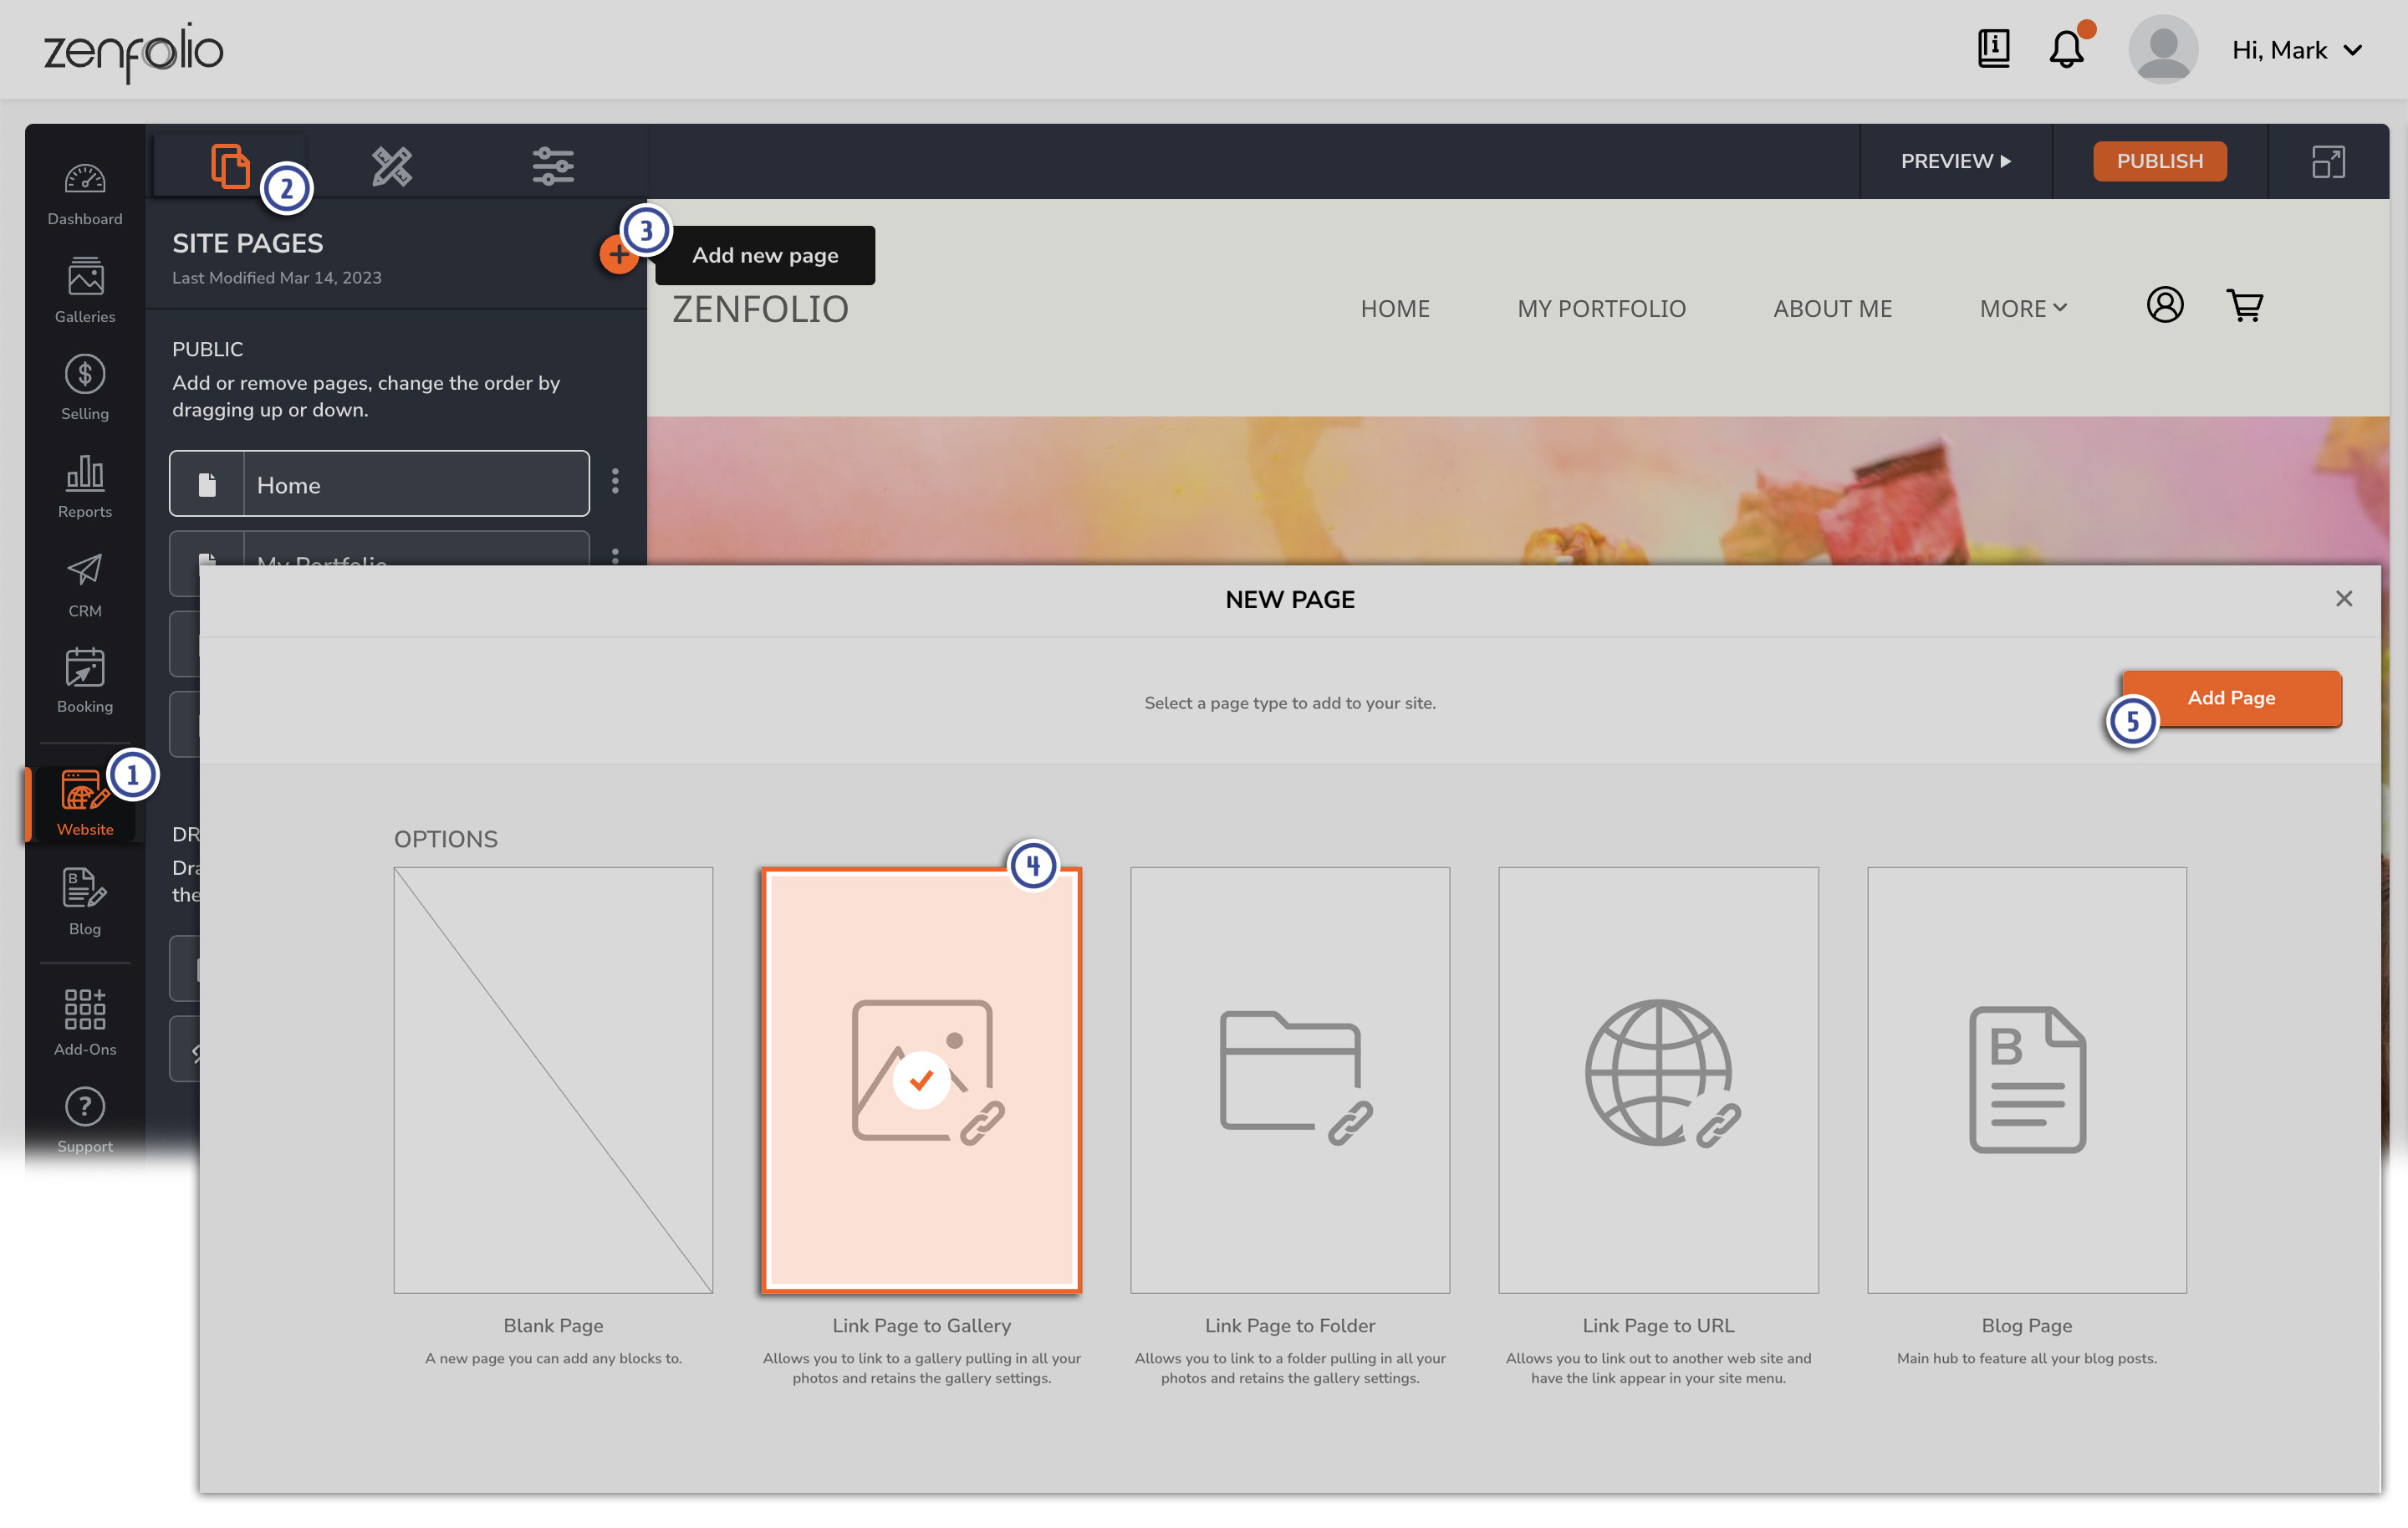Open the Blog panel
Image resolution: width=2408 pixels, height=1528 pixels.
click(84, 901)
